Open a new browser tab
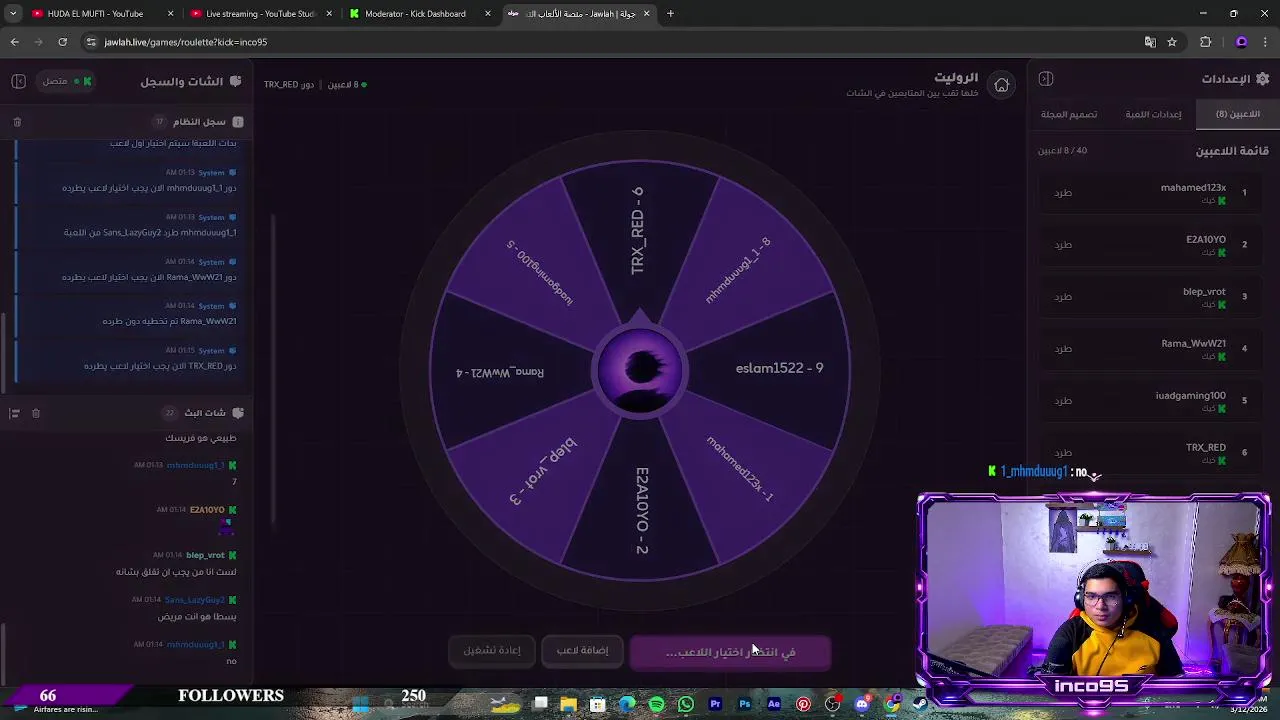 pyautogui.click(x=670, y=14)
